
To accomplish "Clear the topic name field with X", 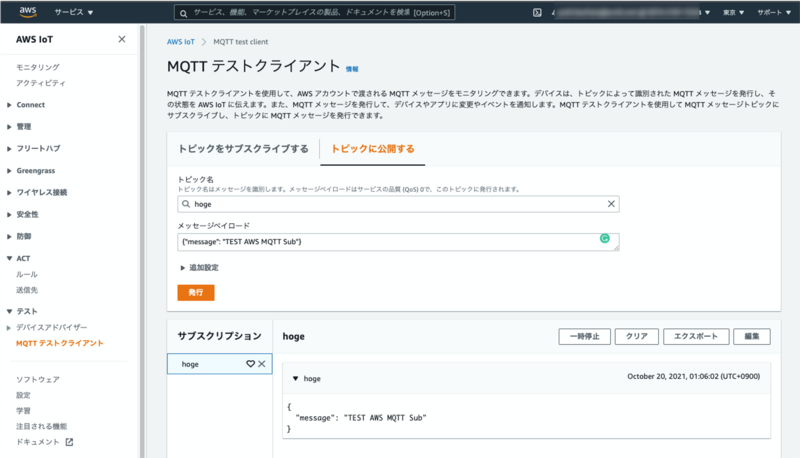I will click(611, 204).
